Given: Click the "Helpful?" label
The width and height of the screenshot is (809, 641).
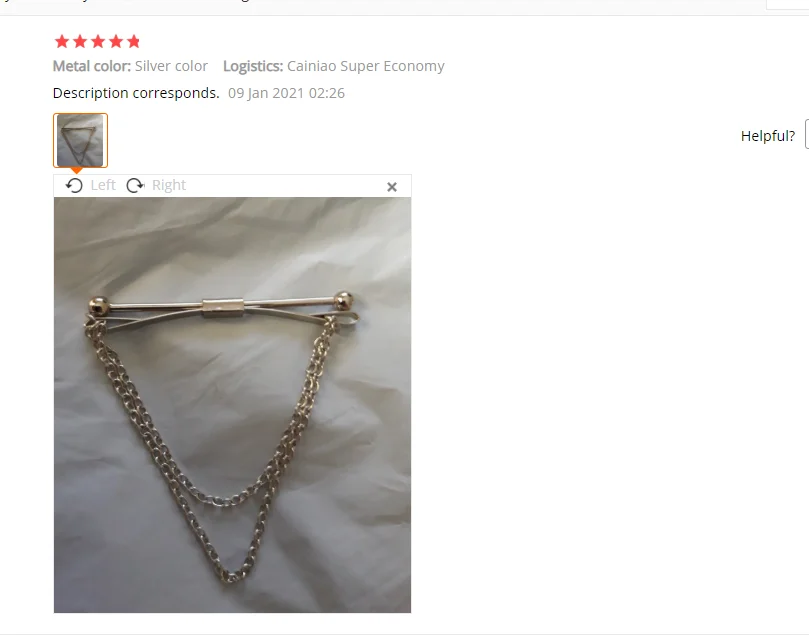Looking at the screenshot, I should pyautogui.click(x=768, y=136).
